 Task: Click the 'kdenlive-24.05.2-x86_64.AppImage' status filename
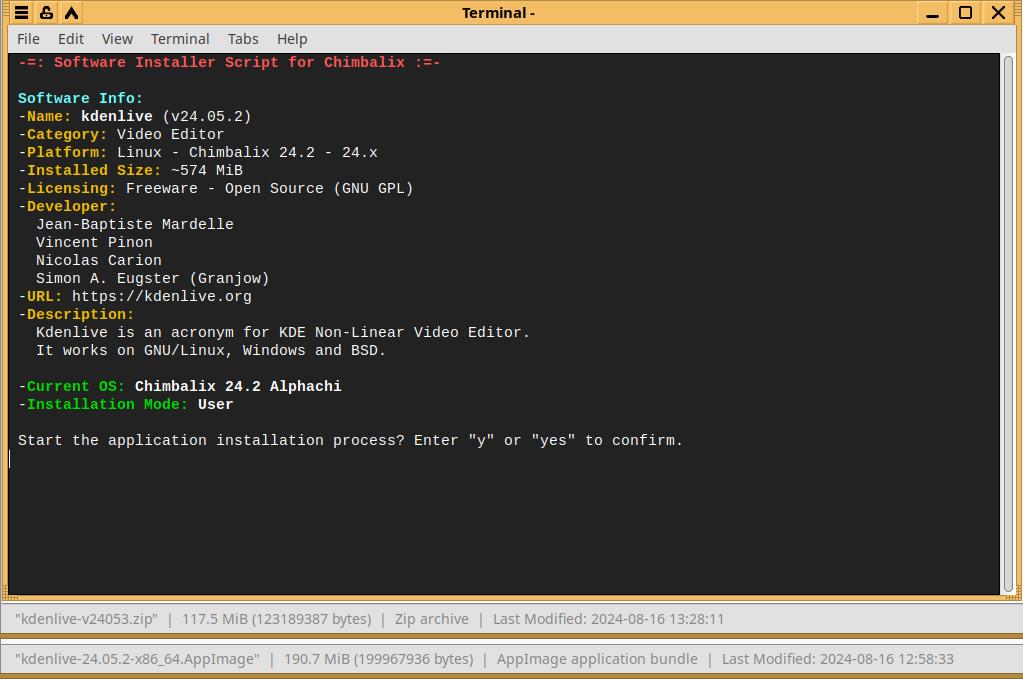[x=137, y=659]
